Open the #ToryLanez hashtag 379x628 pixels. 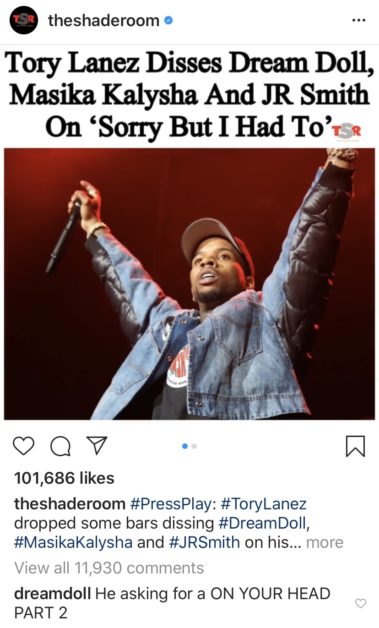pos(263,504)
